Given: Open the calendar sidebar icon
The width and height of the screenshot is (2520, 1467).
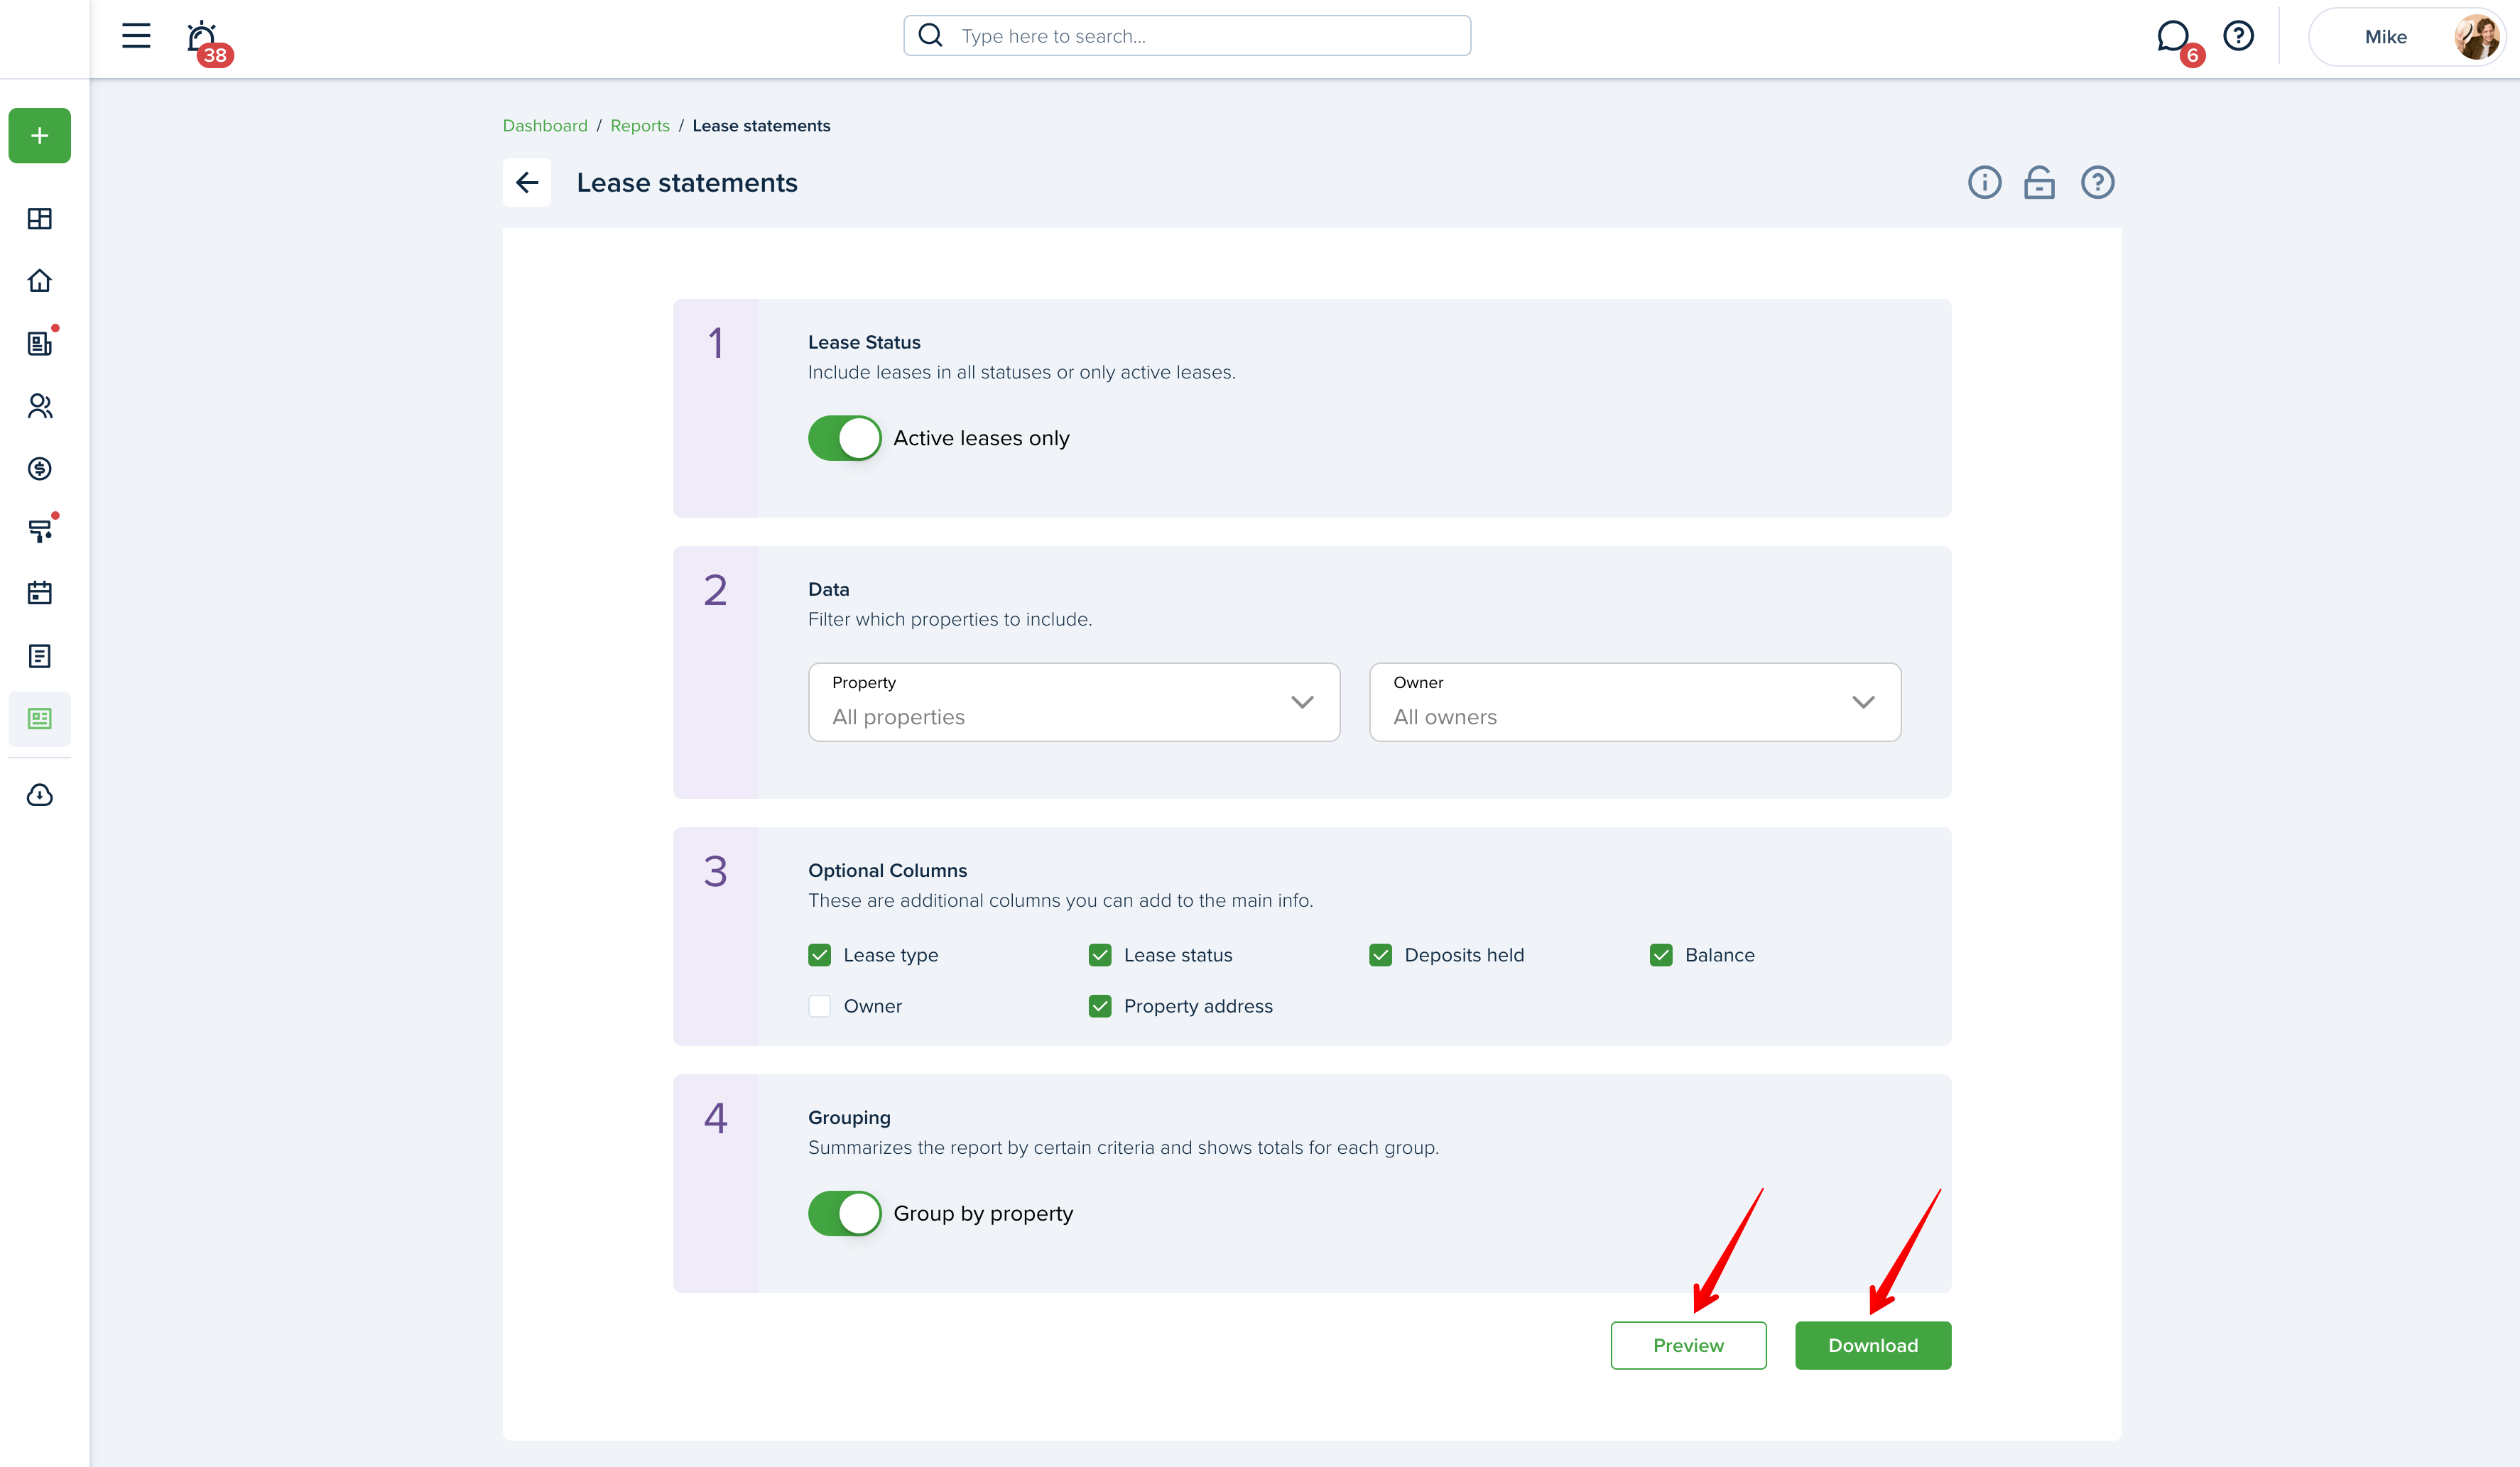Looking at the screenshot, I should 40,593.
